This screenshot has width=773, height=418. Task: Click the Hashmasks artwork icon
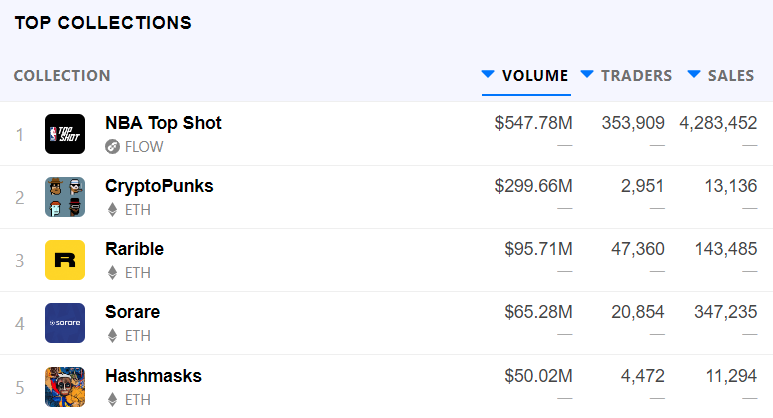tap(65, 386)
